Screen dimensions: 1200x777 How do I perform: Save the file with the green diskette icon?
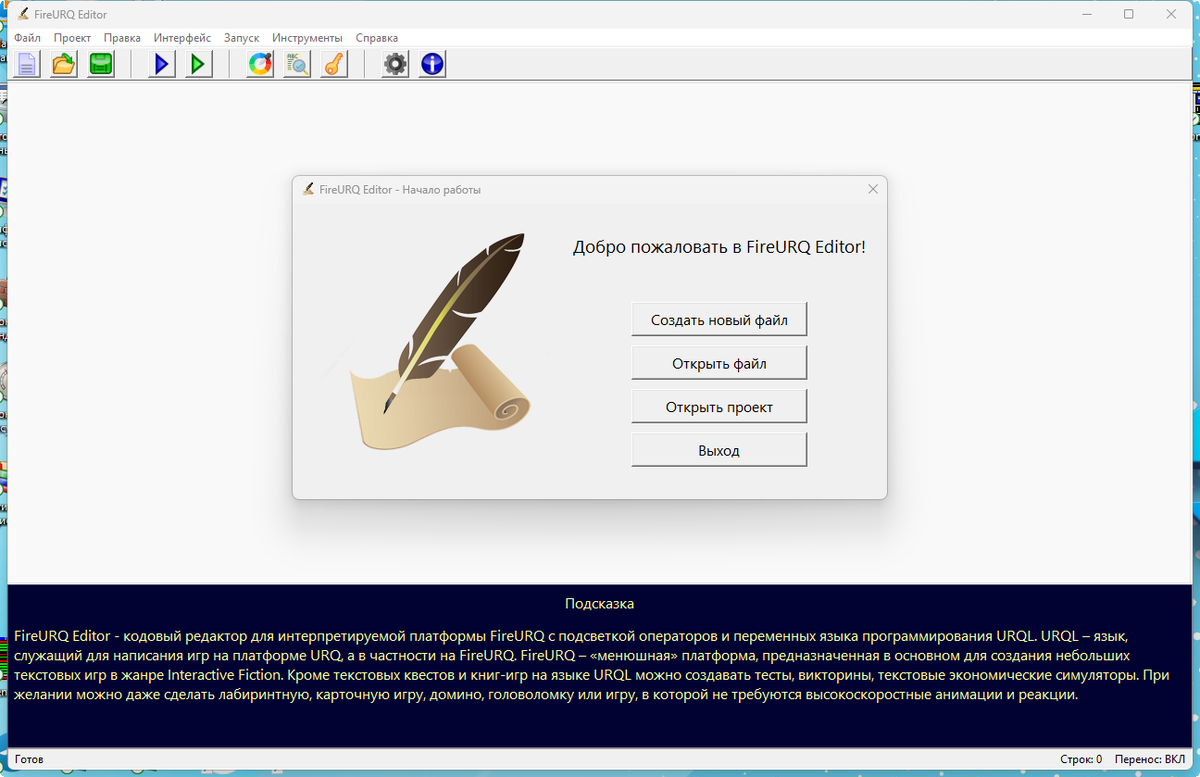[x=100, y=63]
